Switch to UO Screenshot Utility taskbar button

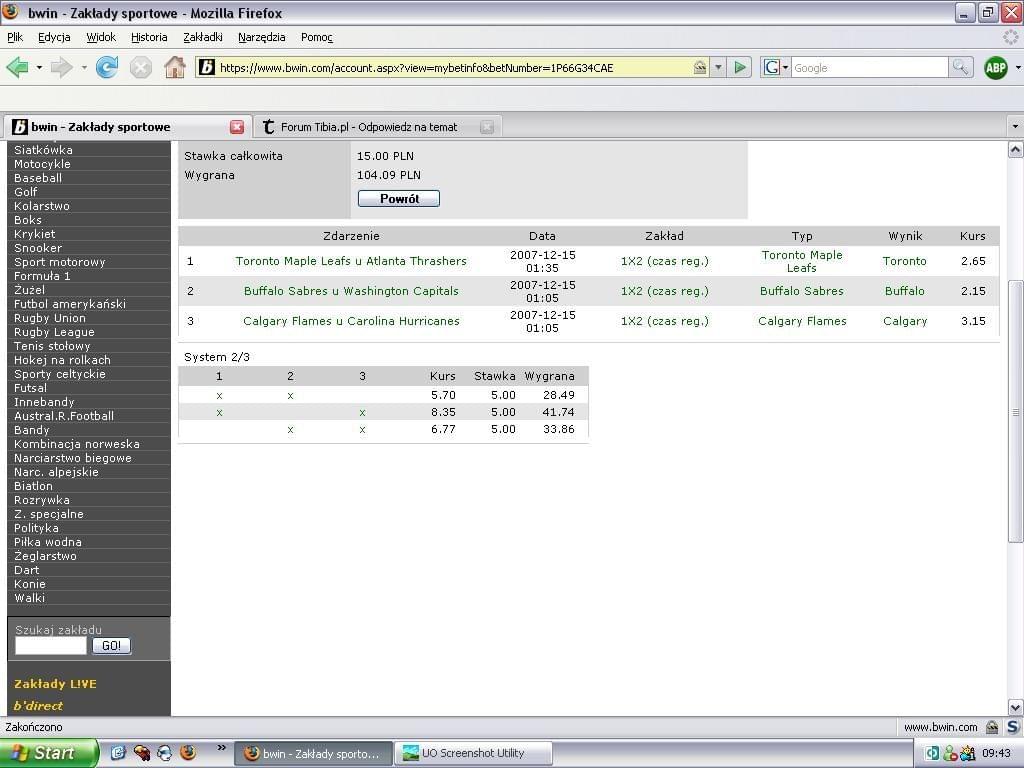[474, 753]
